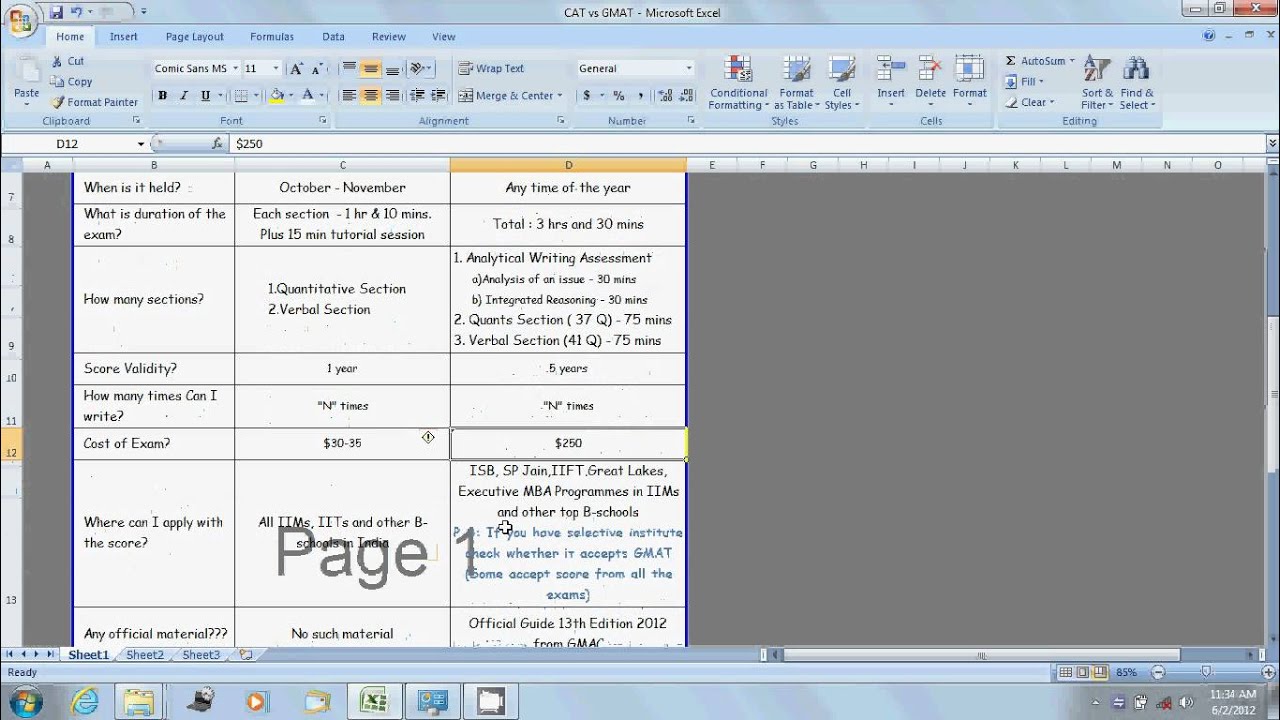Click the Excel icon on the taskbar
1280x720 pixels.
[374, 701]
